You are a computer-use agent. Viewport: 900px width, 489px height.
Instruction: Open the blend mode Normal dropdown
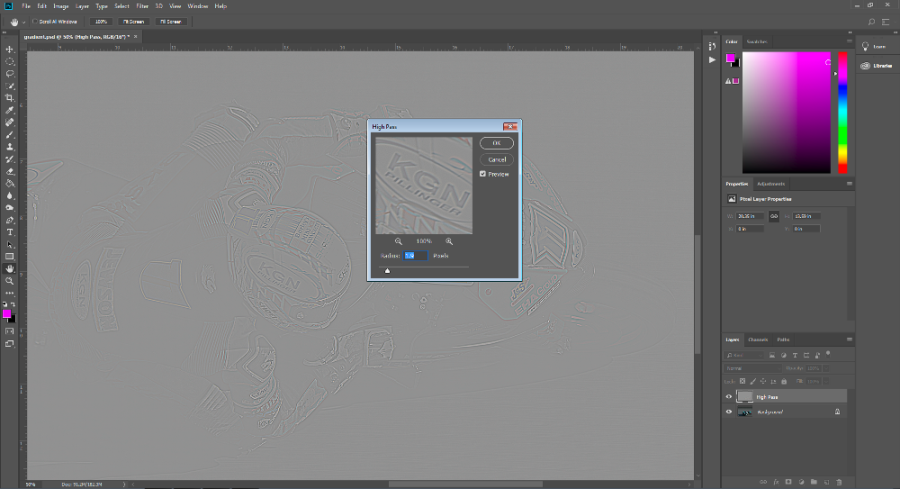pos(752,368)
